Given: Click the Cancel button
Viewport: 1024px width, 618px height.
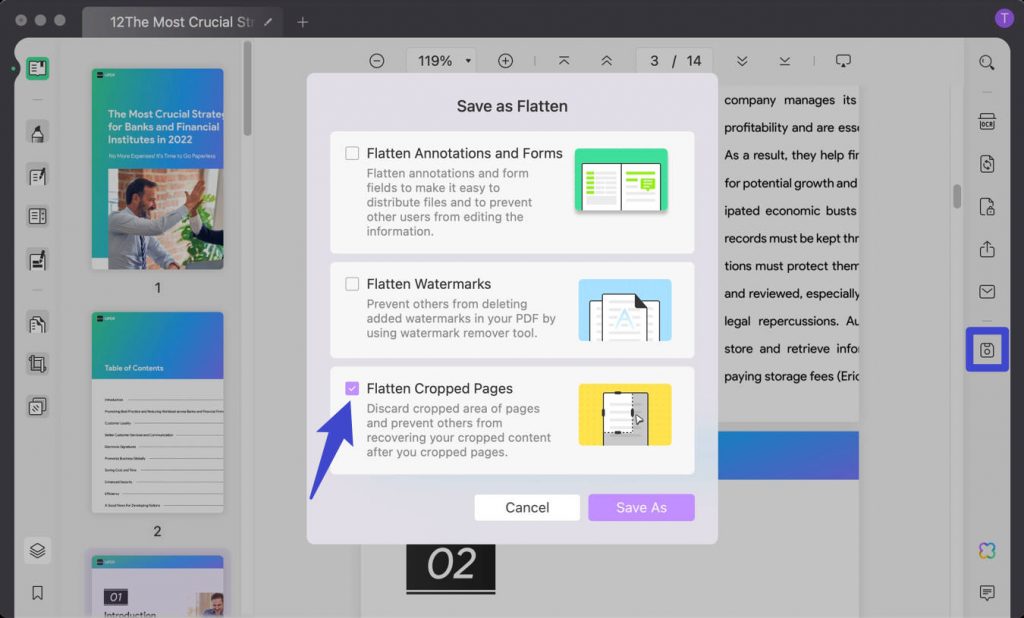Looking at the screenshot, I should tap(527, 507).
